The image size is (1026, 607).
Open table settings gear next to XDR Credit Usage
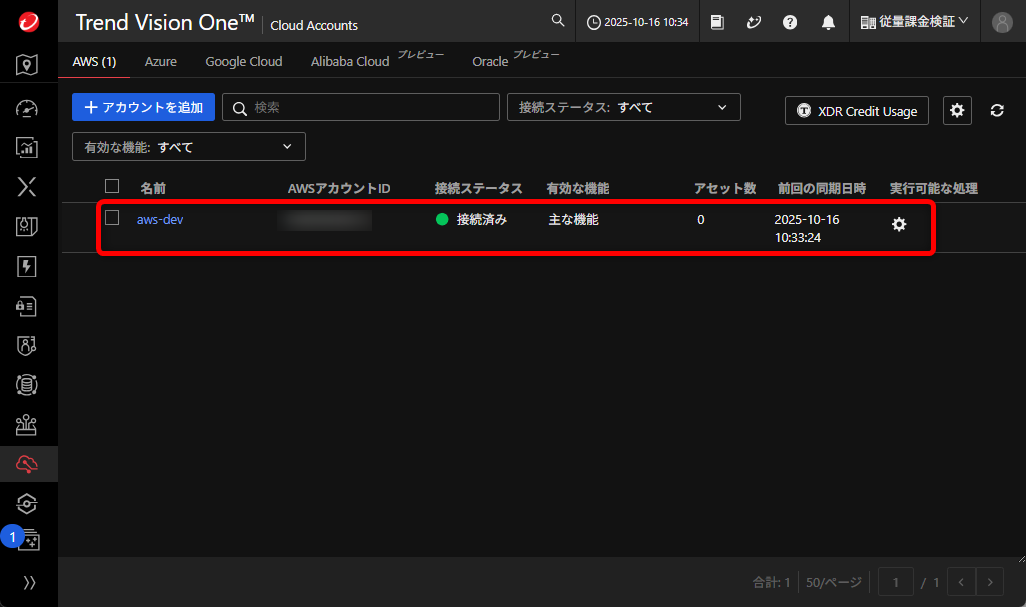click(x=957, y=111)
